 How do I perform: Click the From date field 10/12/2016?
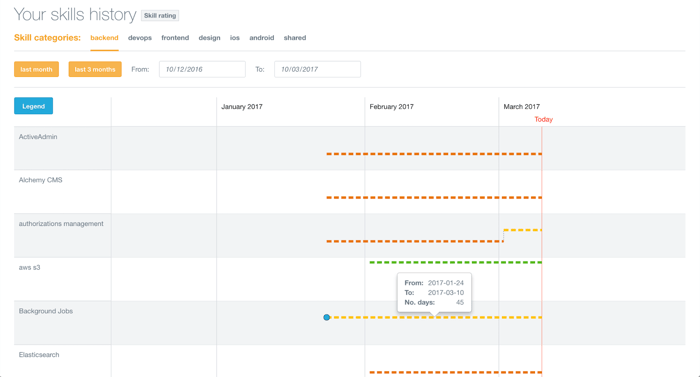[202, 69]
